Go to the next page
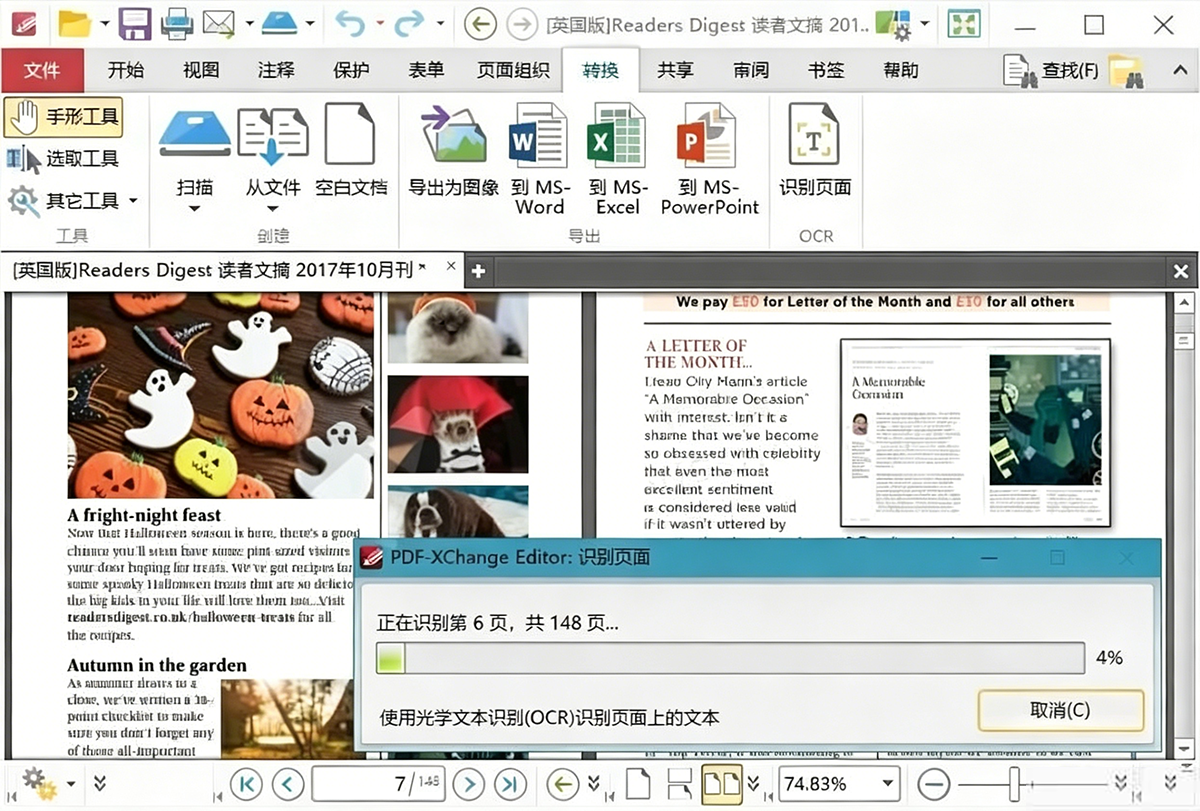This screenshot has width=1200, height=811. [469, 783]
